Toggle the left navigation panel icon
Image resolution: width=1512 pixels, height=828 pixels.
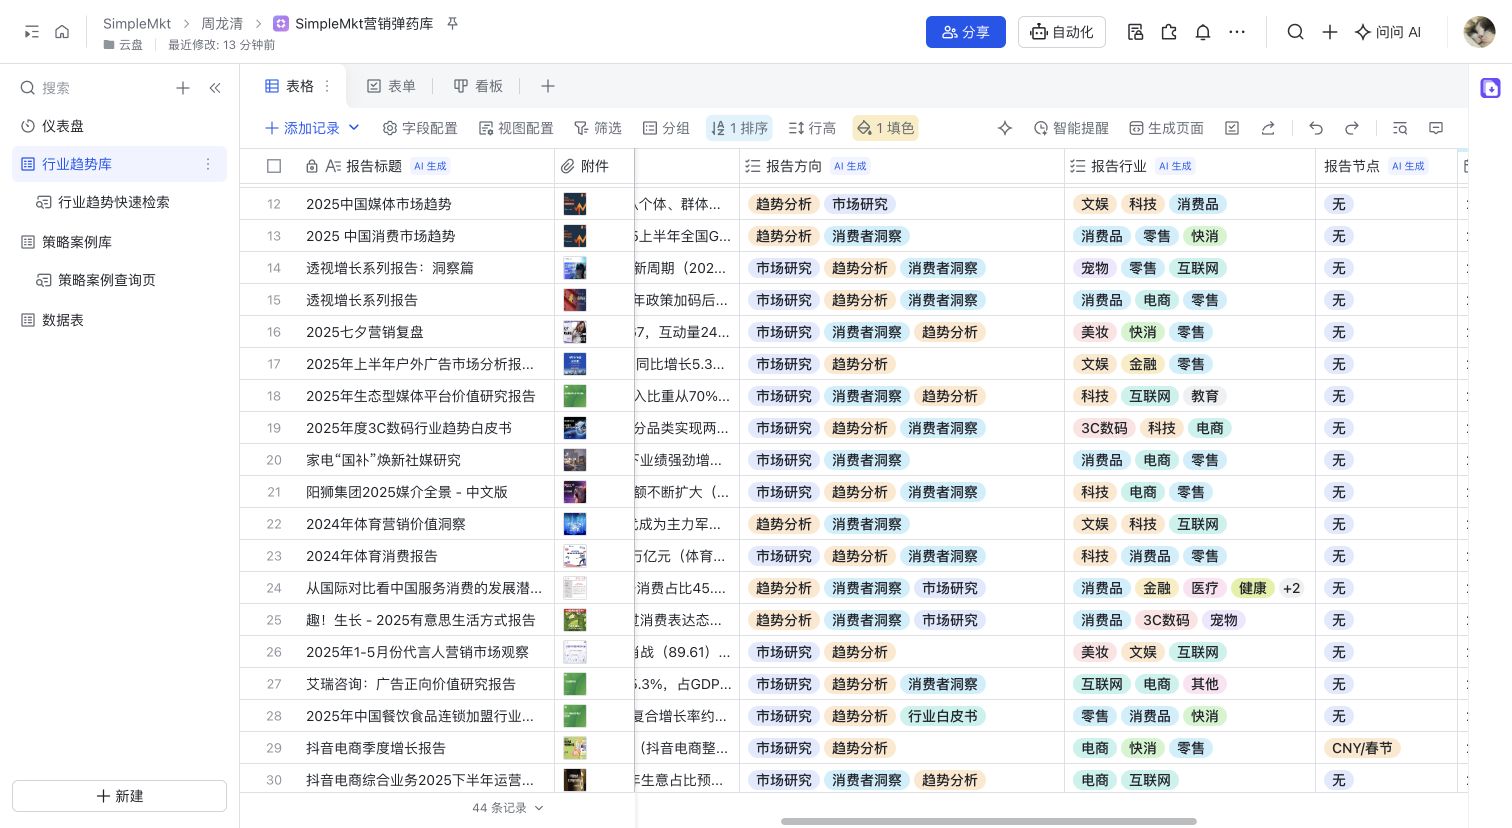pos(32,32)
